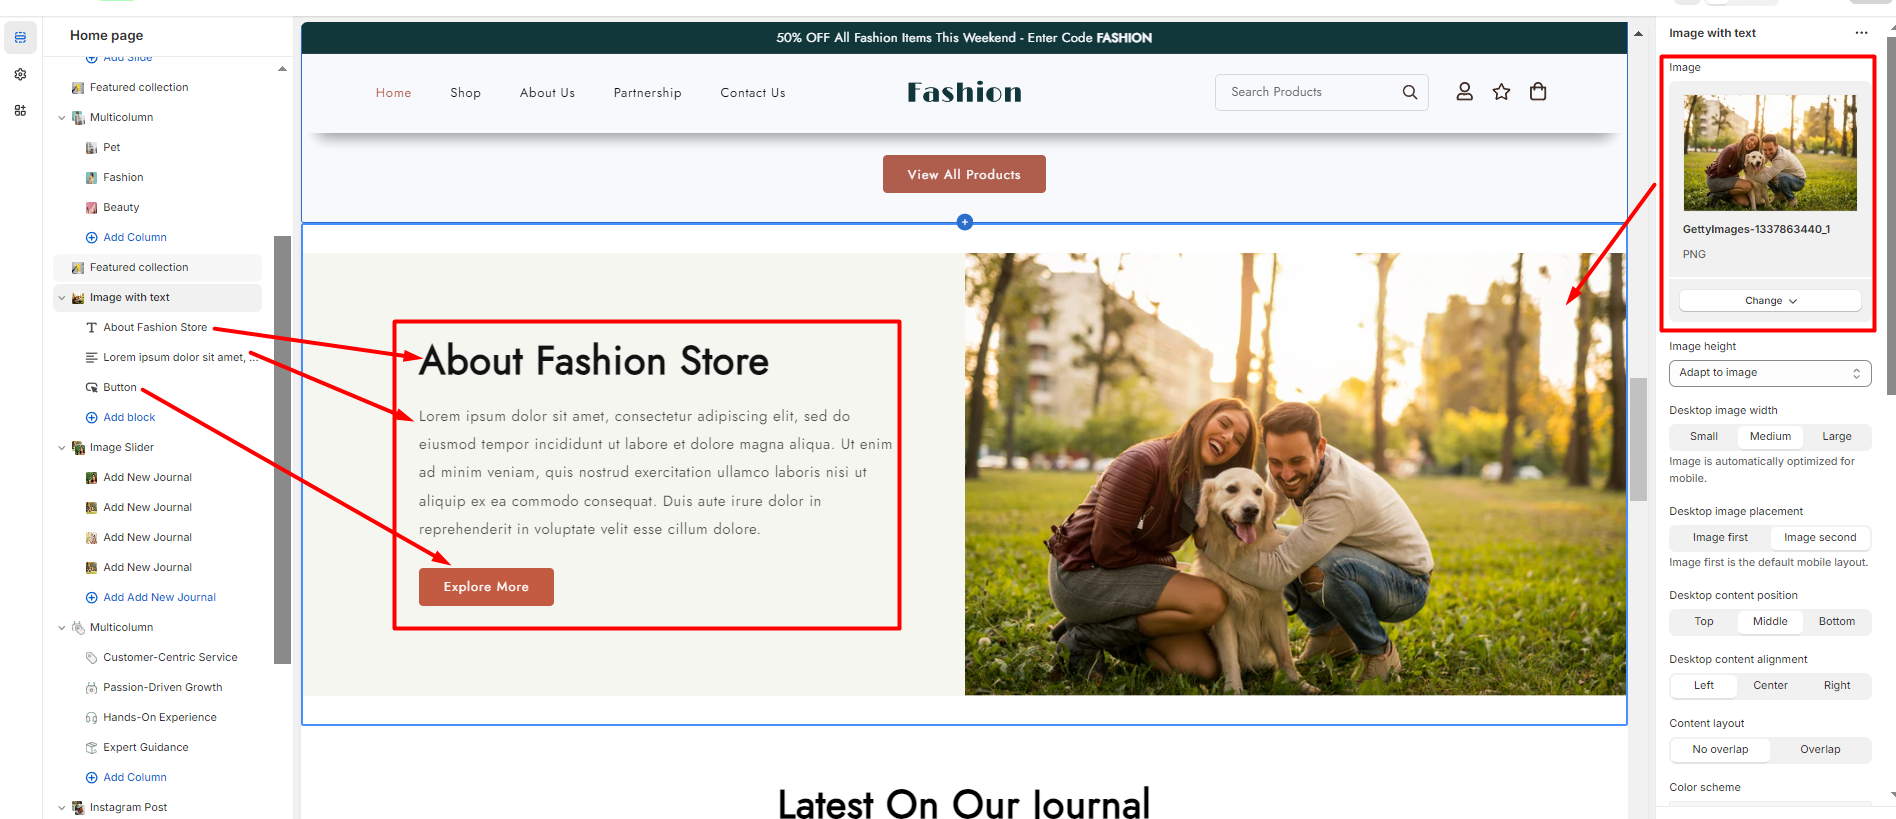This screenshot has width=1896, height=819.
Task: Open the shopping bag cart icon
Action: pos(1538,92)
